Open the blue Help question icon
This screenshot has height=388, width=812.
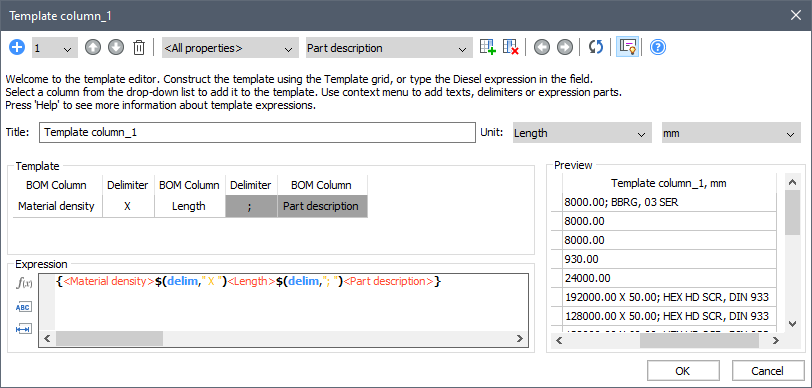click(658, 48)
